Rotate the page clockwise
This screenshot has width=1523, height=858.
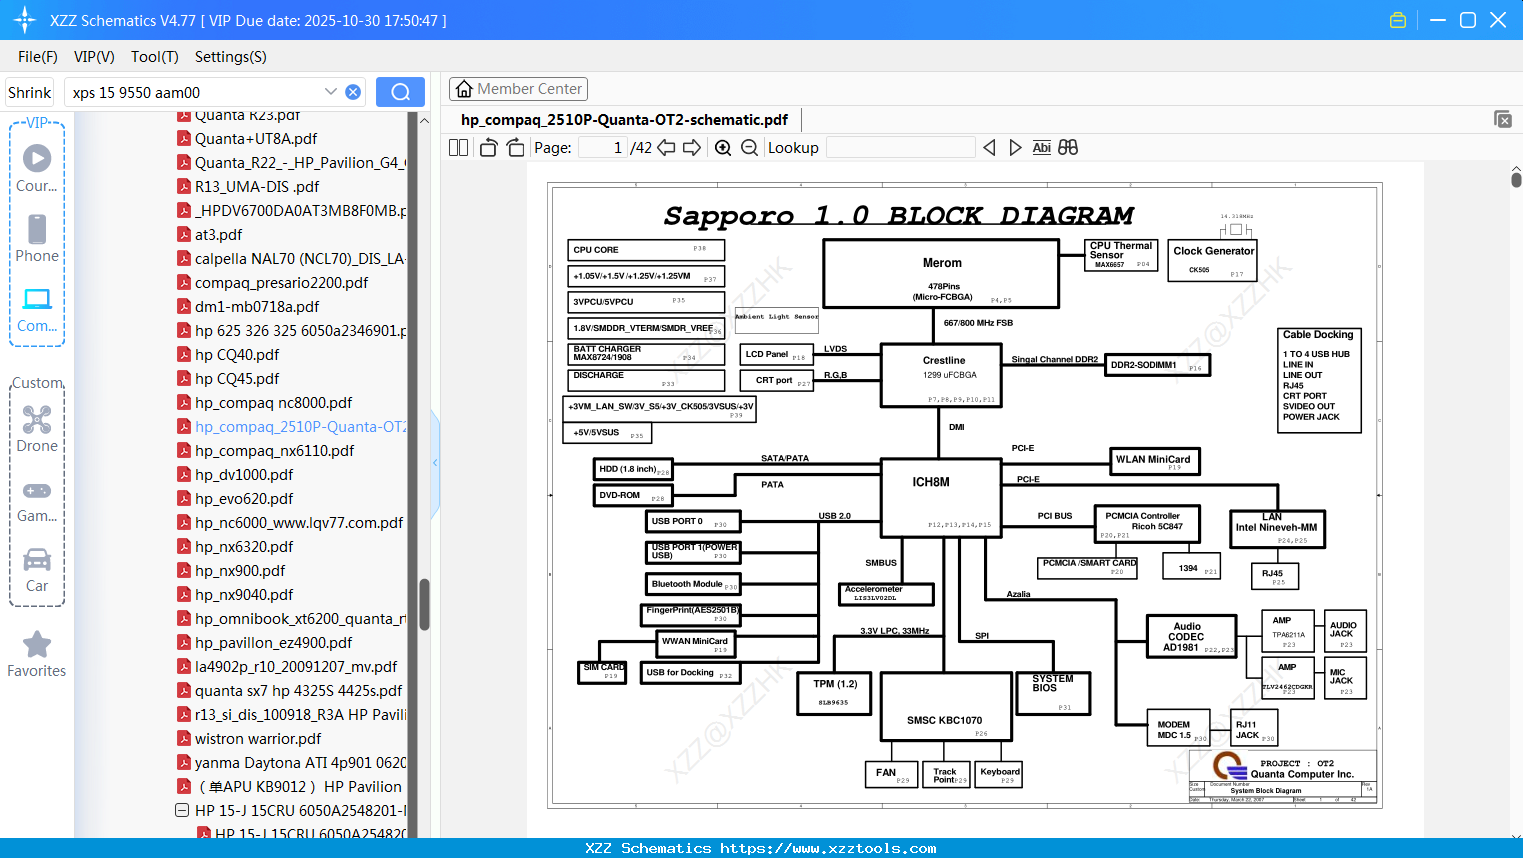pos(515,148)
